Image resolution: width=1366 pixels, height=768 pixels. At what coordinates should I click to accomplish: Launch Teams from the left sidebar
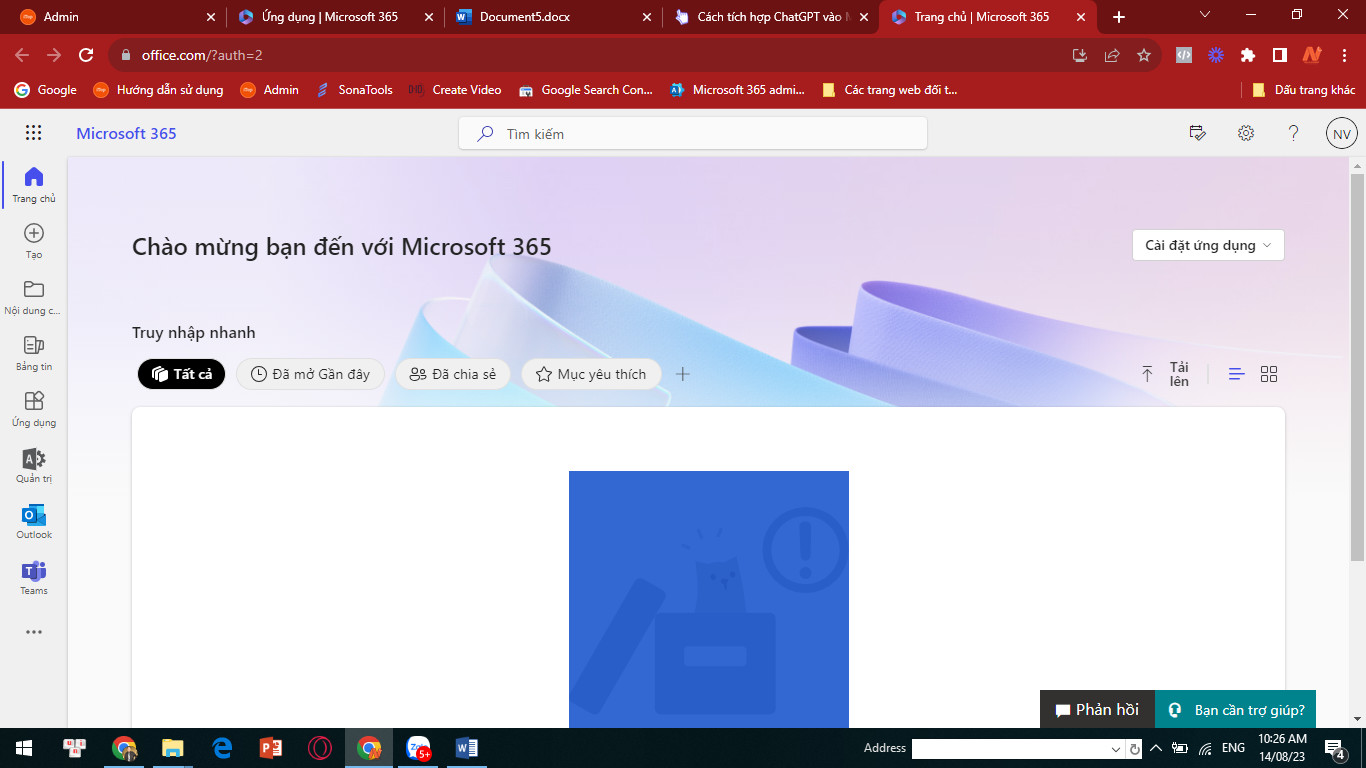coord(33,577)
